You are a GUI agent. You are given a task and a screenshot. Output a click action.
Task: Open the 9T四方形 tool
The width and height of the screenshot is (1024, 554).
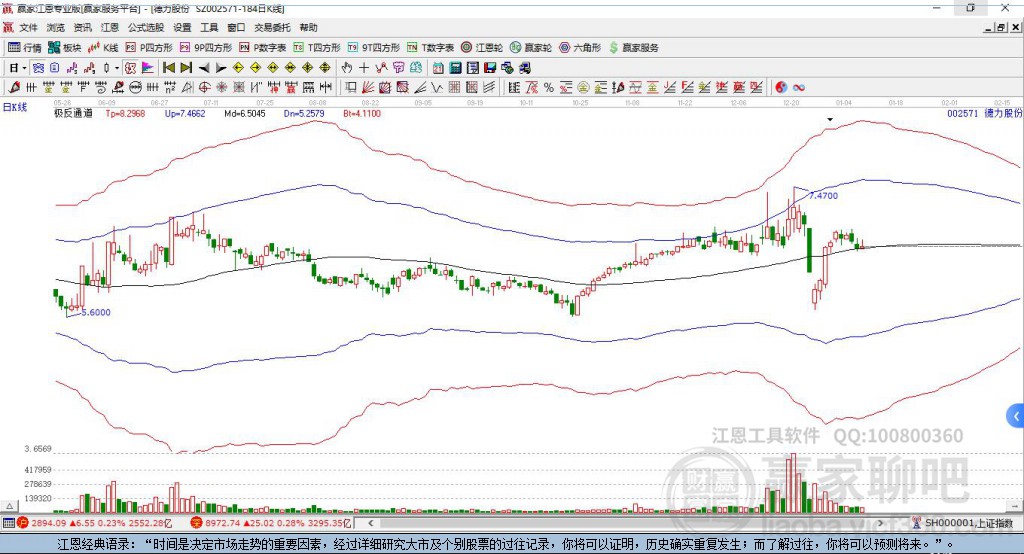coord(374,48)
